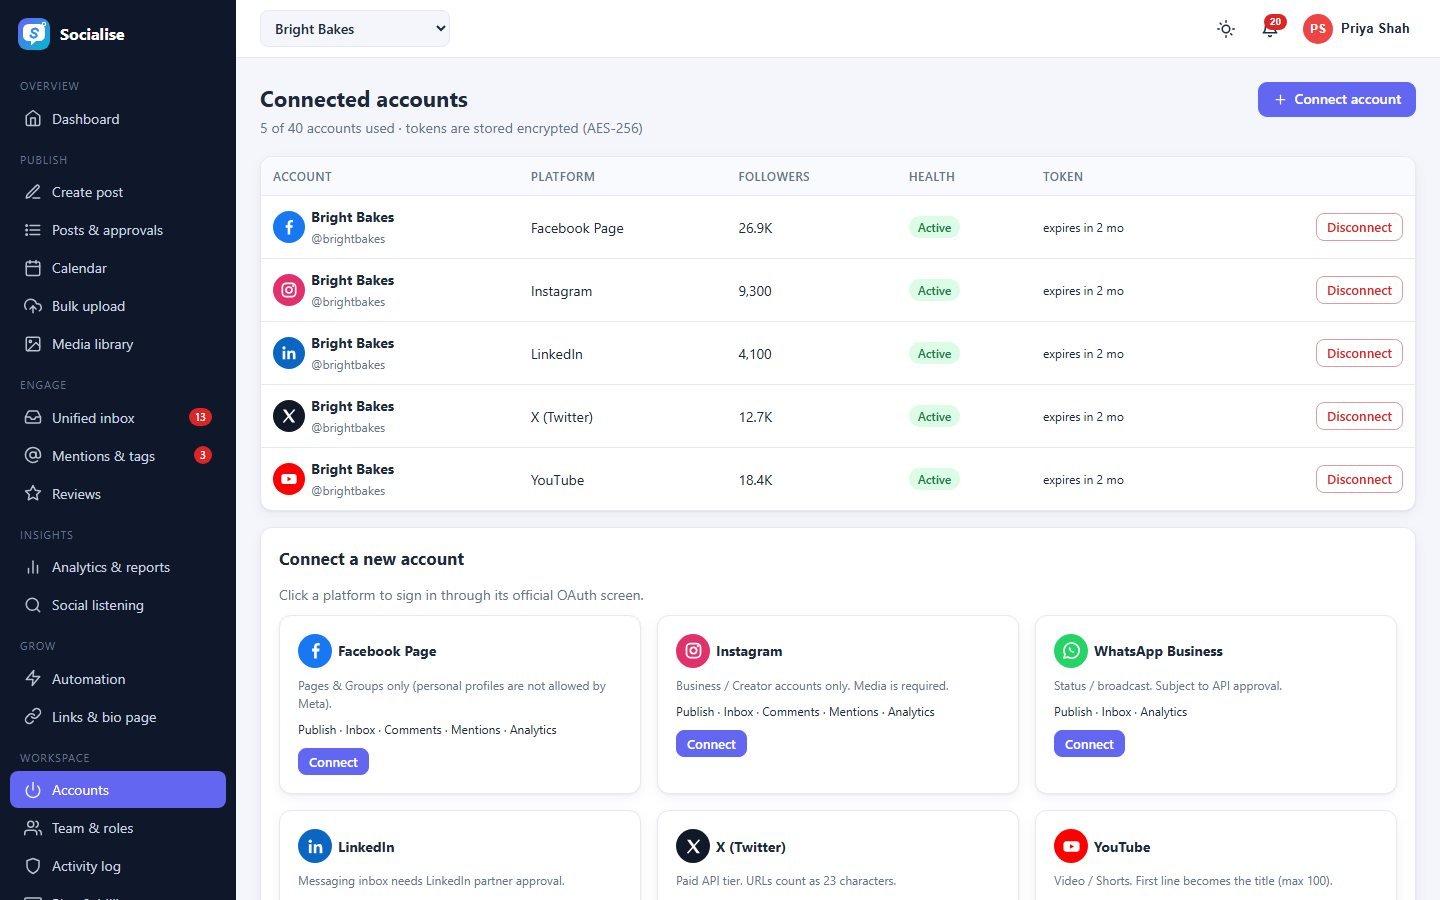Click the X (Twitter) card icon
Viewport: 1440px width, 900px height.
point(693,847)
